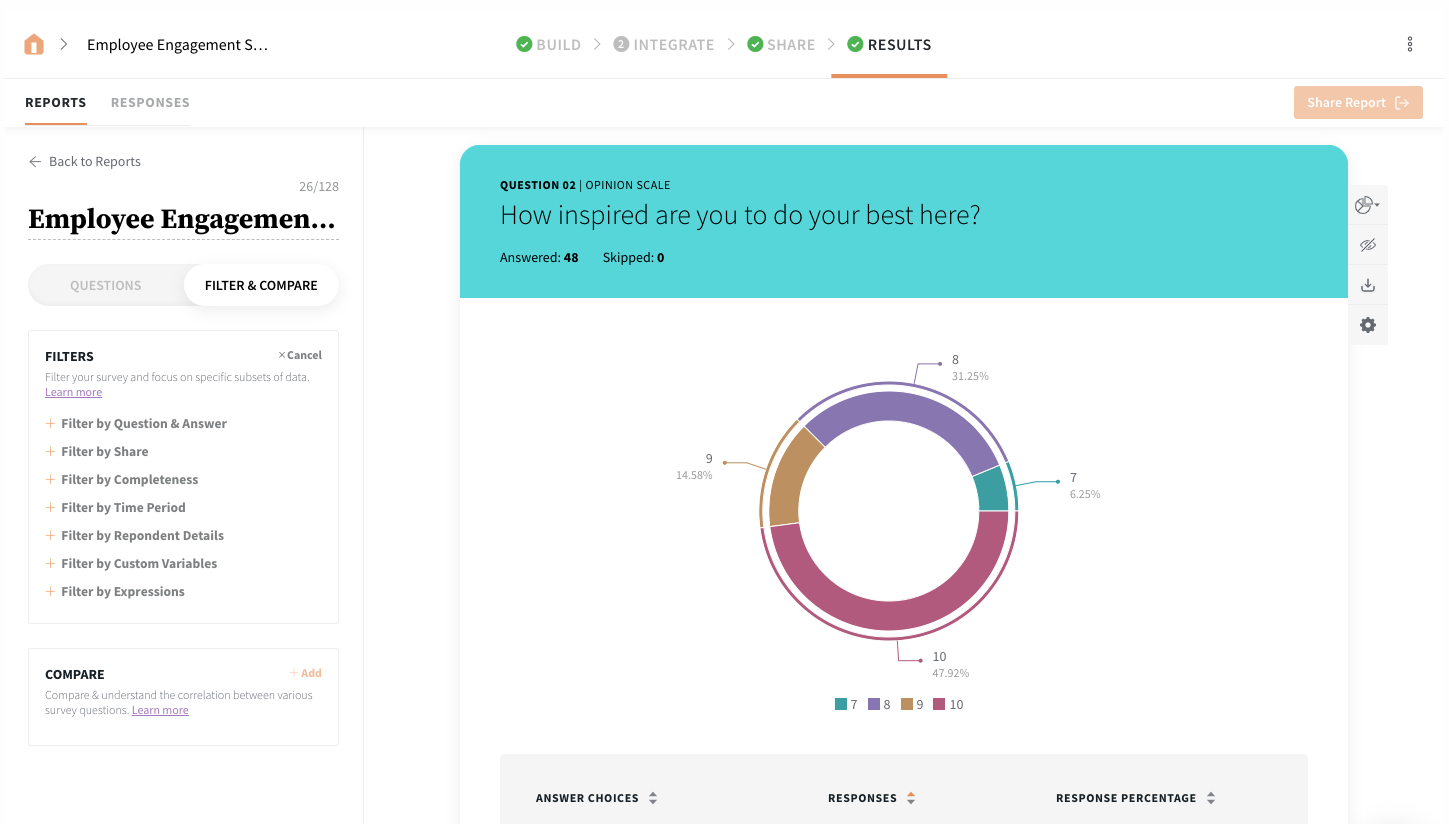Open Learn more link under Filters

point(73,391)
